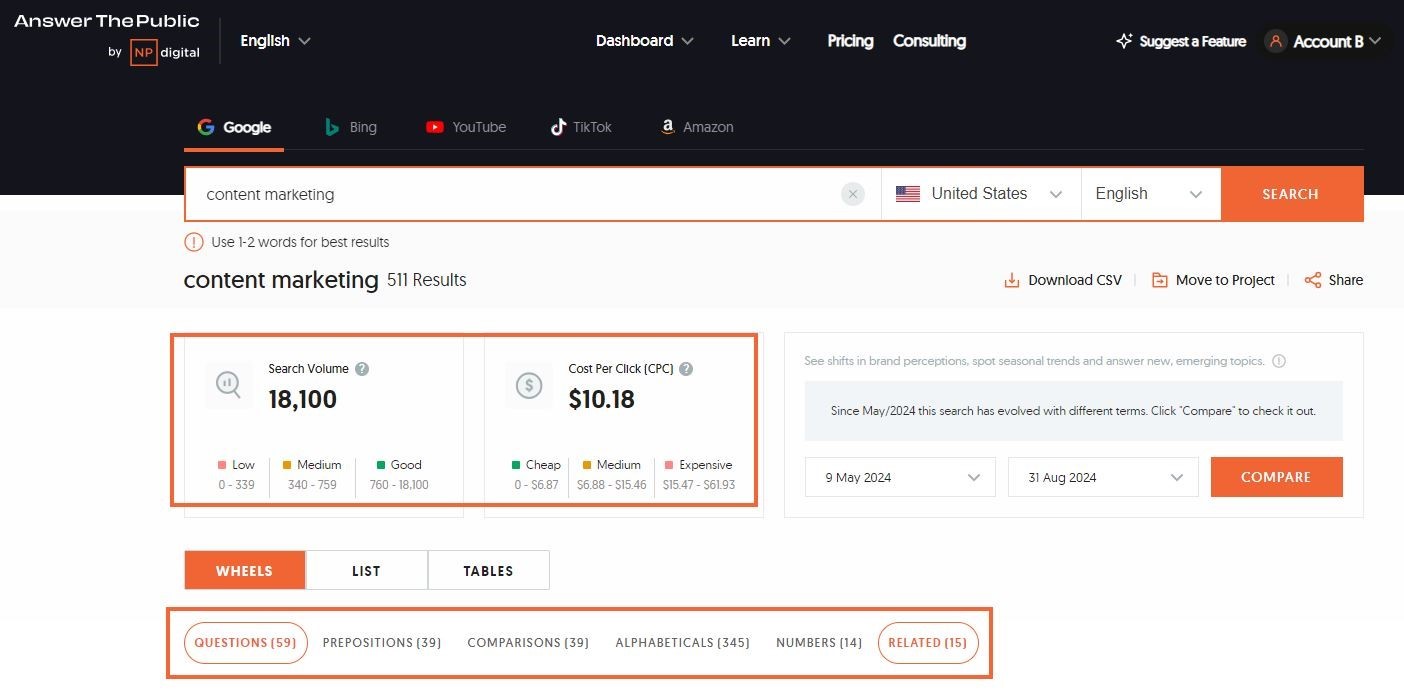This screenshot has width=1404, height=691.
Task: Open the 9 May 2024 date dropdown
Action: (x=900, y=477)
